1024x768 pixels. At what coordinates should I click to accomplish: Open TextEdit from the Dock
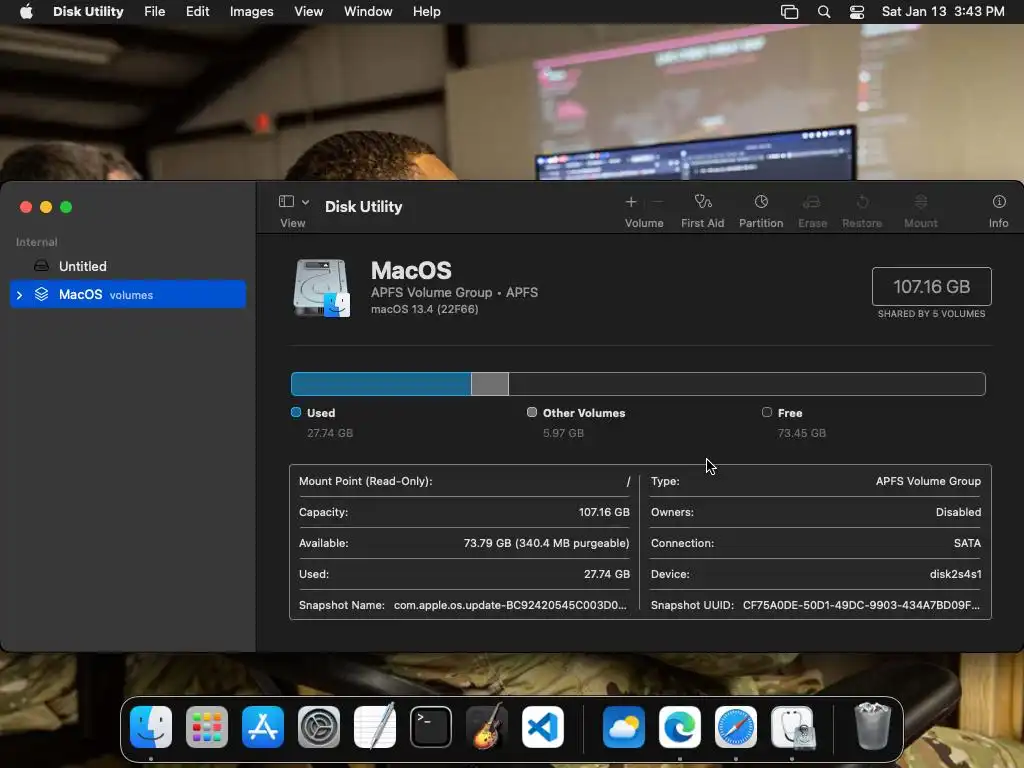(375, 727)
